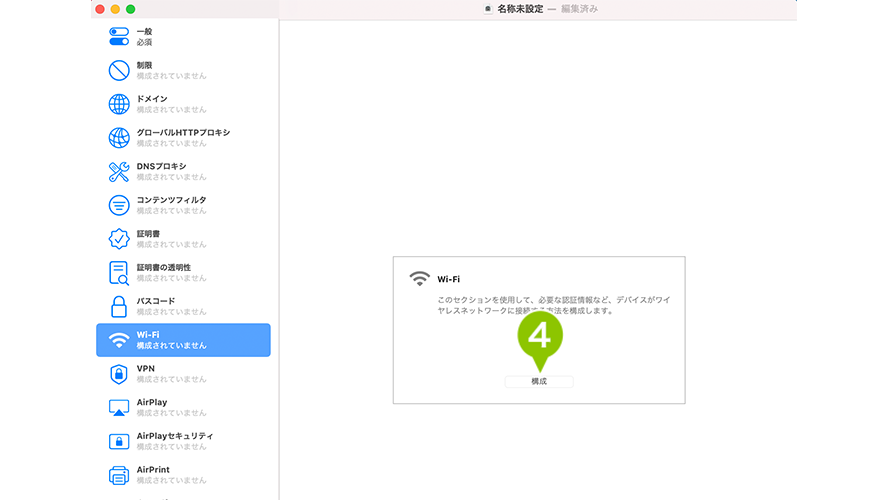The height and width of the screenshot is (500, 889).
Task: Select the 一般 payload row
Action: coord(183,37)
